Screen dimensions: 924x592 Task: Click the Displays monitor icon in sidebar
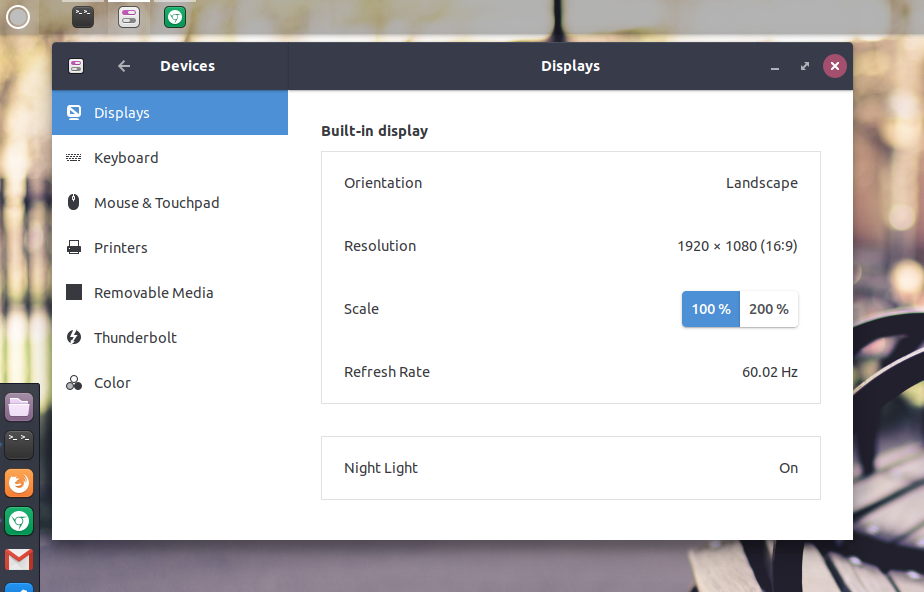[74, 113]
